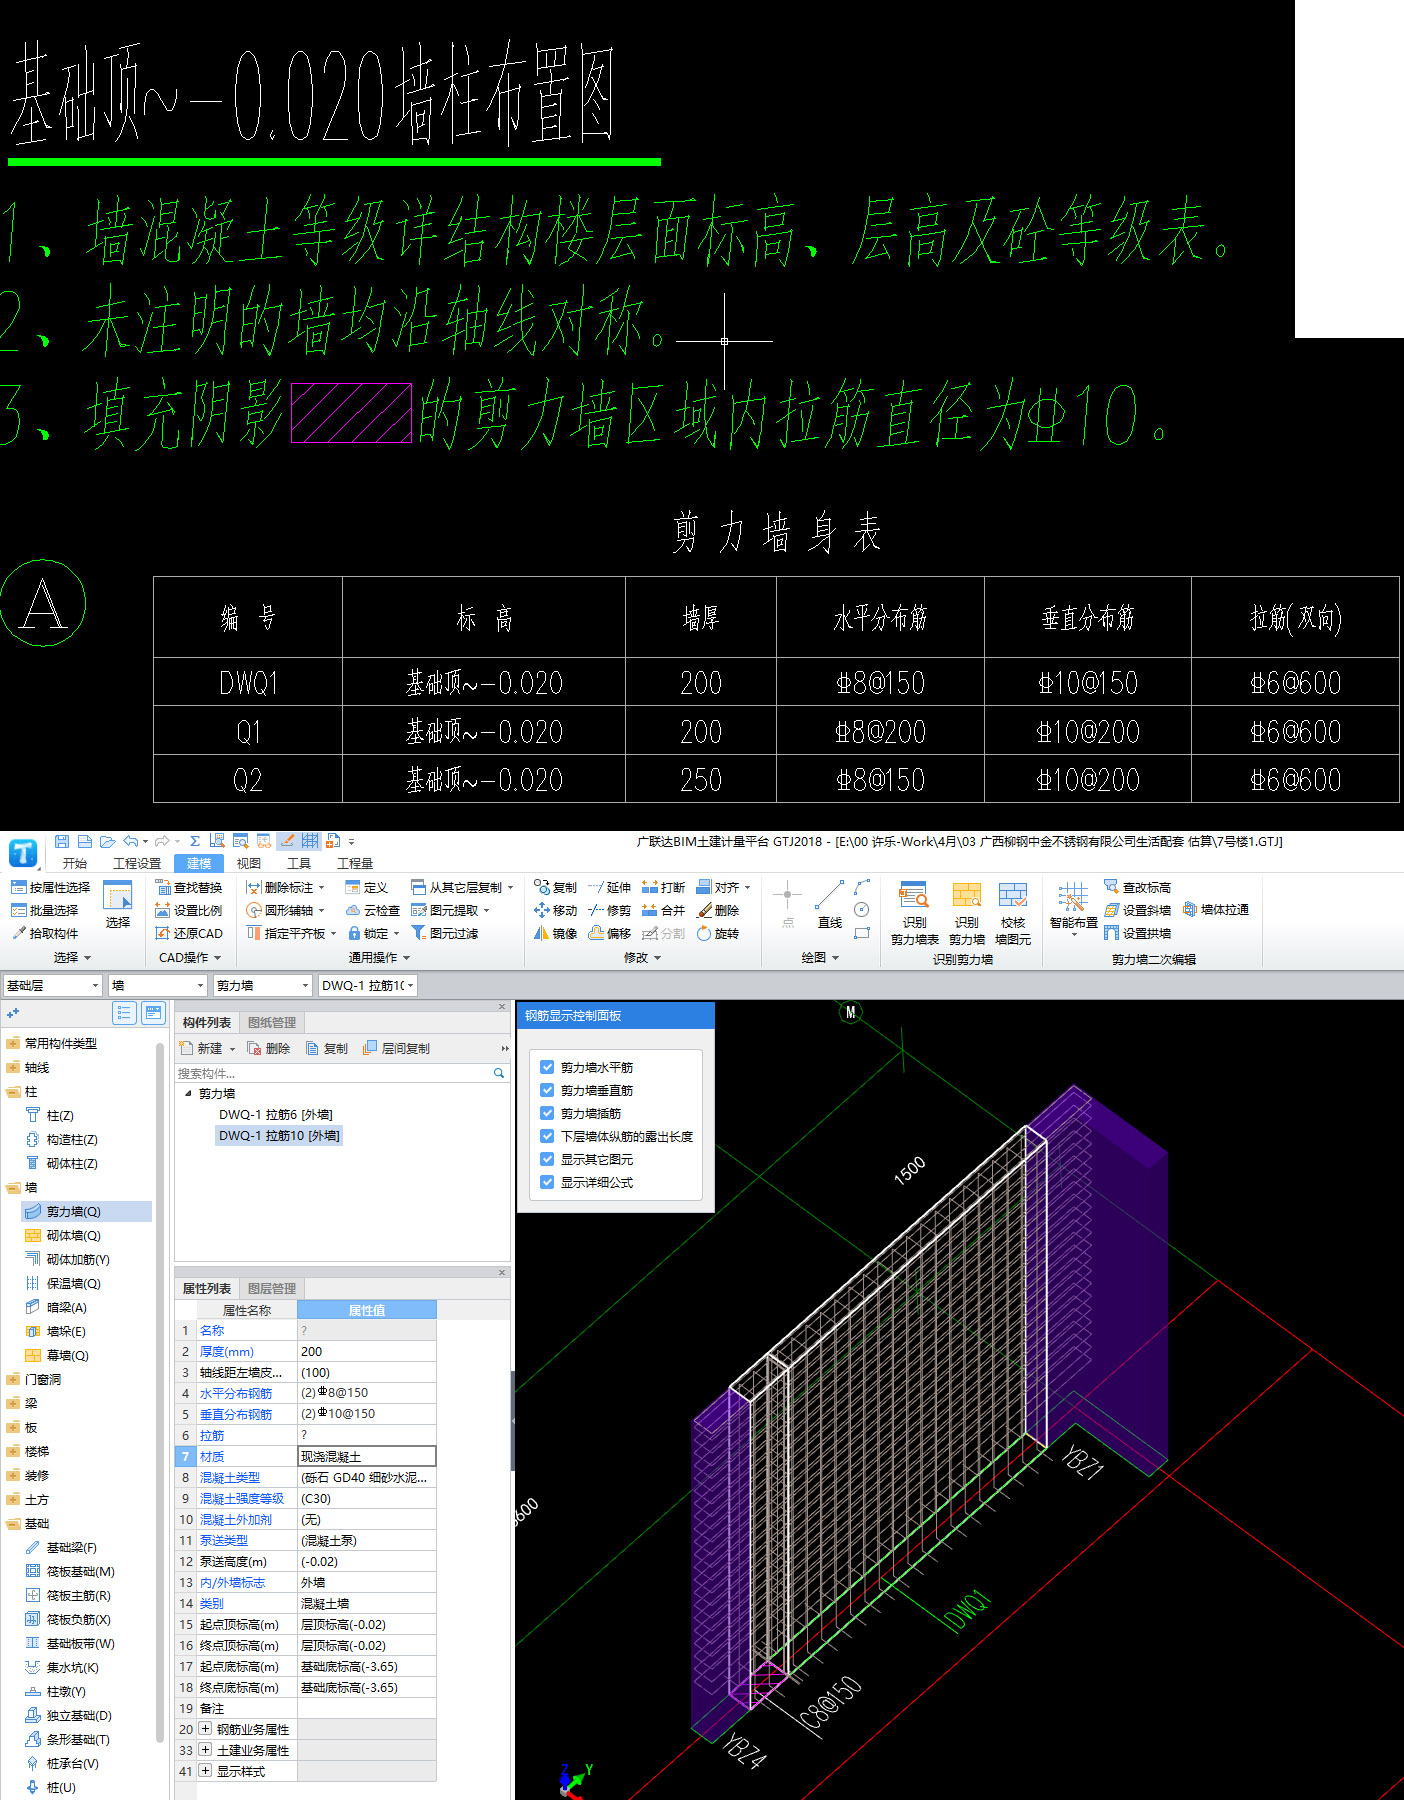Switch to the 工具 ribbon tab
The height and width of the screenshot is (1800, 1404).
click(x=299, y=863)
